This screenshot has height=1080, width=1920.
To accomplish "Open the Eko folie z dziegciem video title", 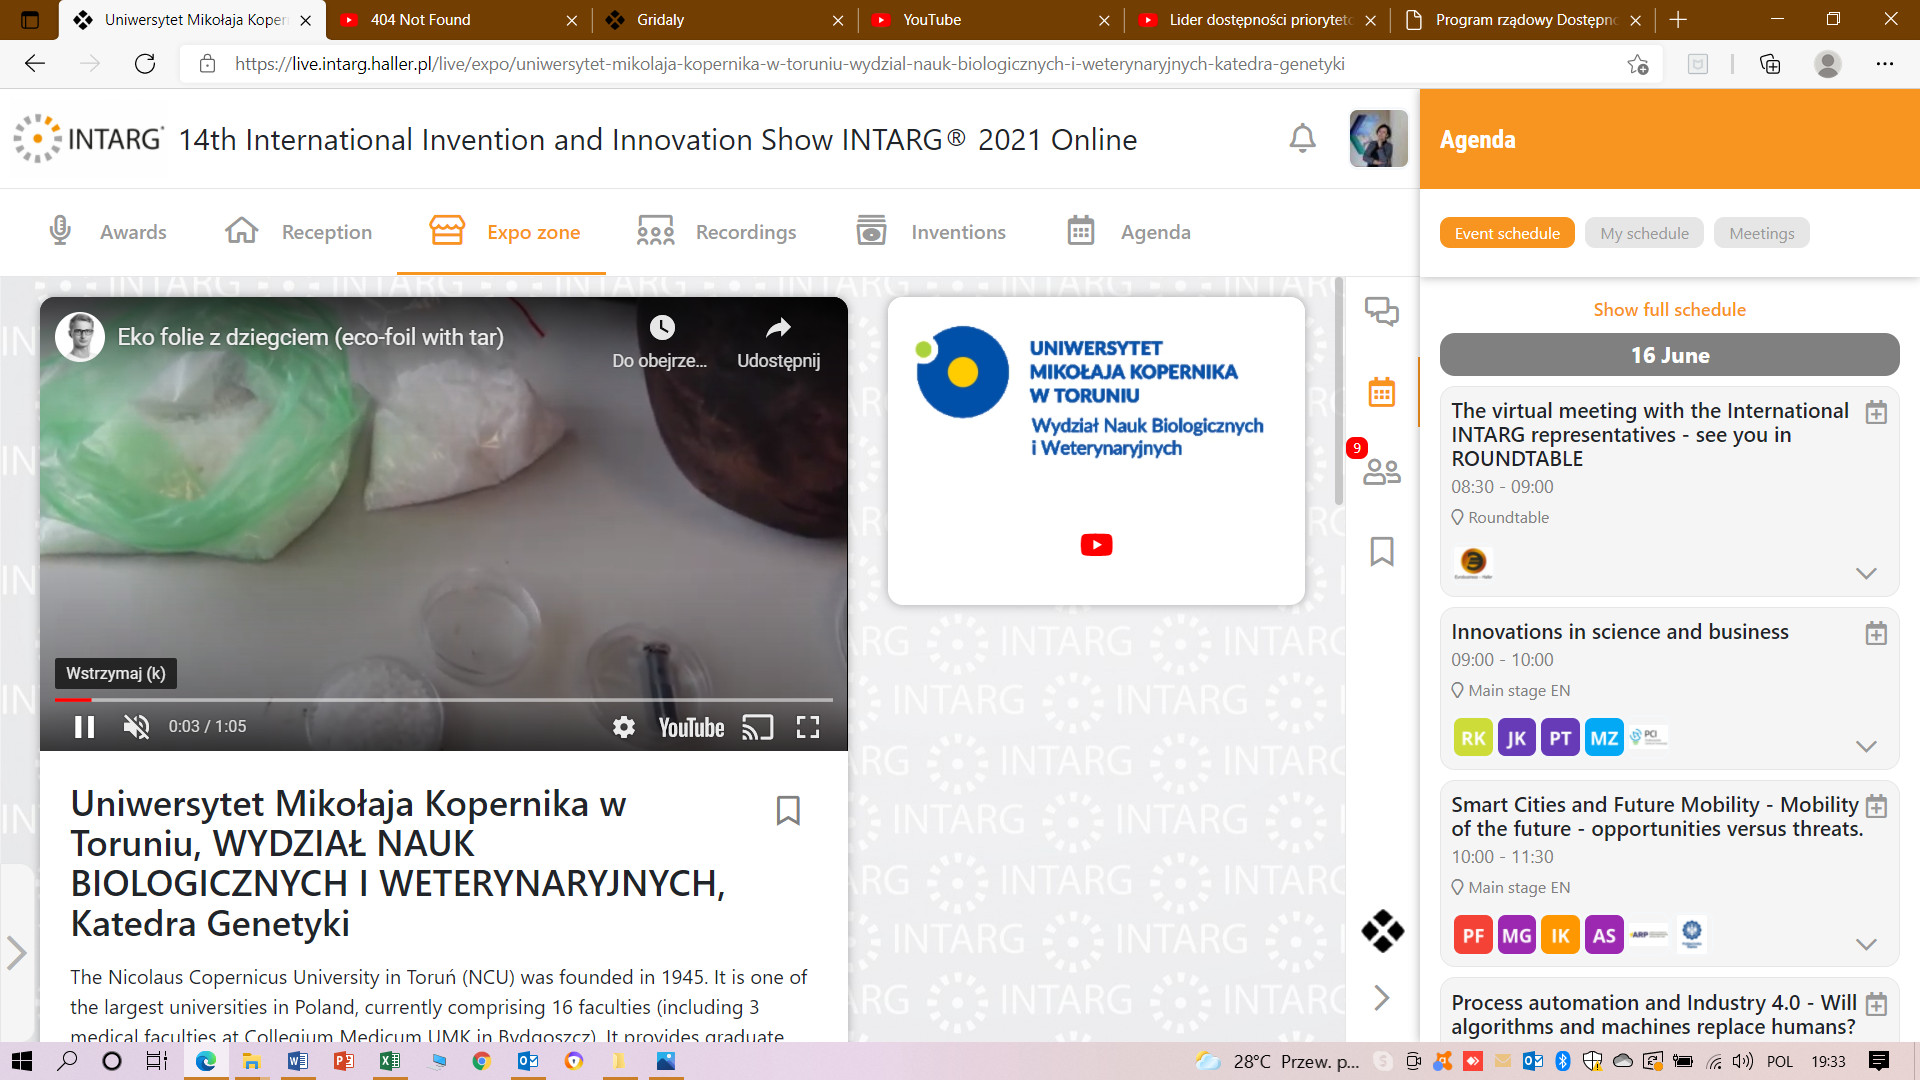I will [x=310, y=337].
